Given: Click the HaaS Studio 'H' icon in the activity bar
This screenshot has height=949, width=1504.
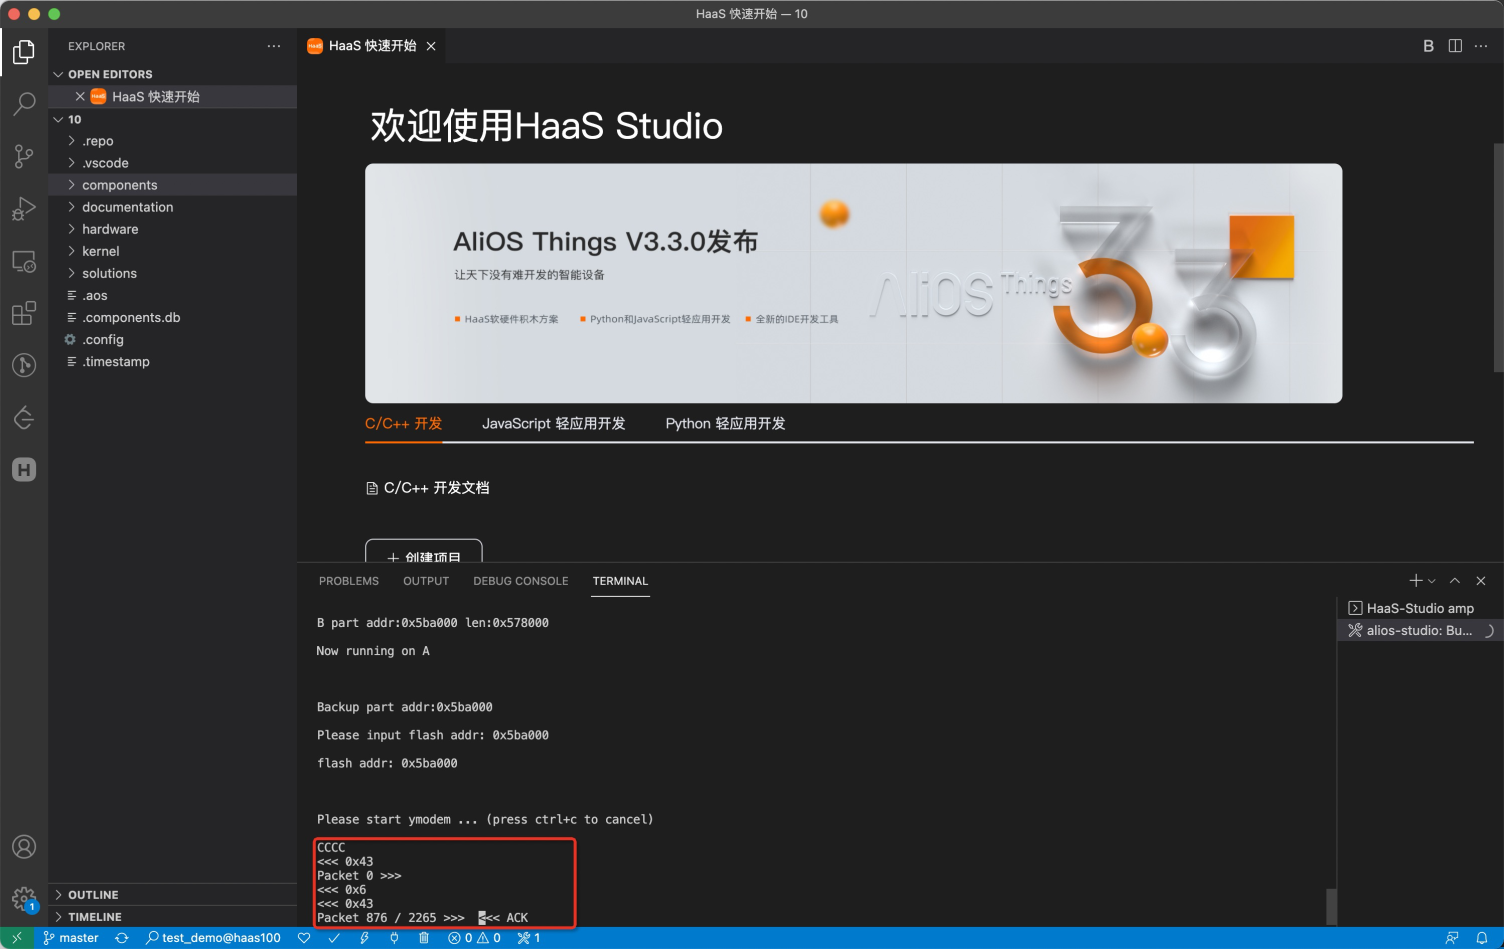Looking at the screenshot, I should [24, 469].
